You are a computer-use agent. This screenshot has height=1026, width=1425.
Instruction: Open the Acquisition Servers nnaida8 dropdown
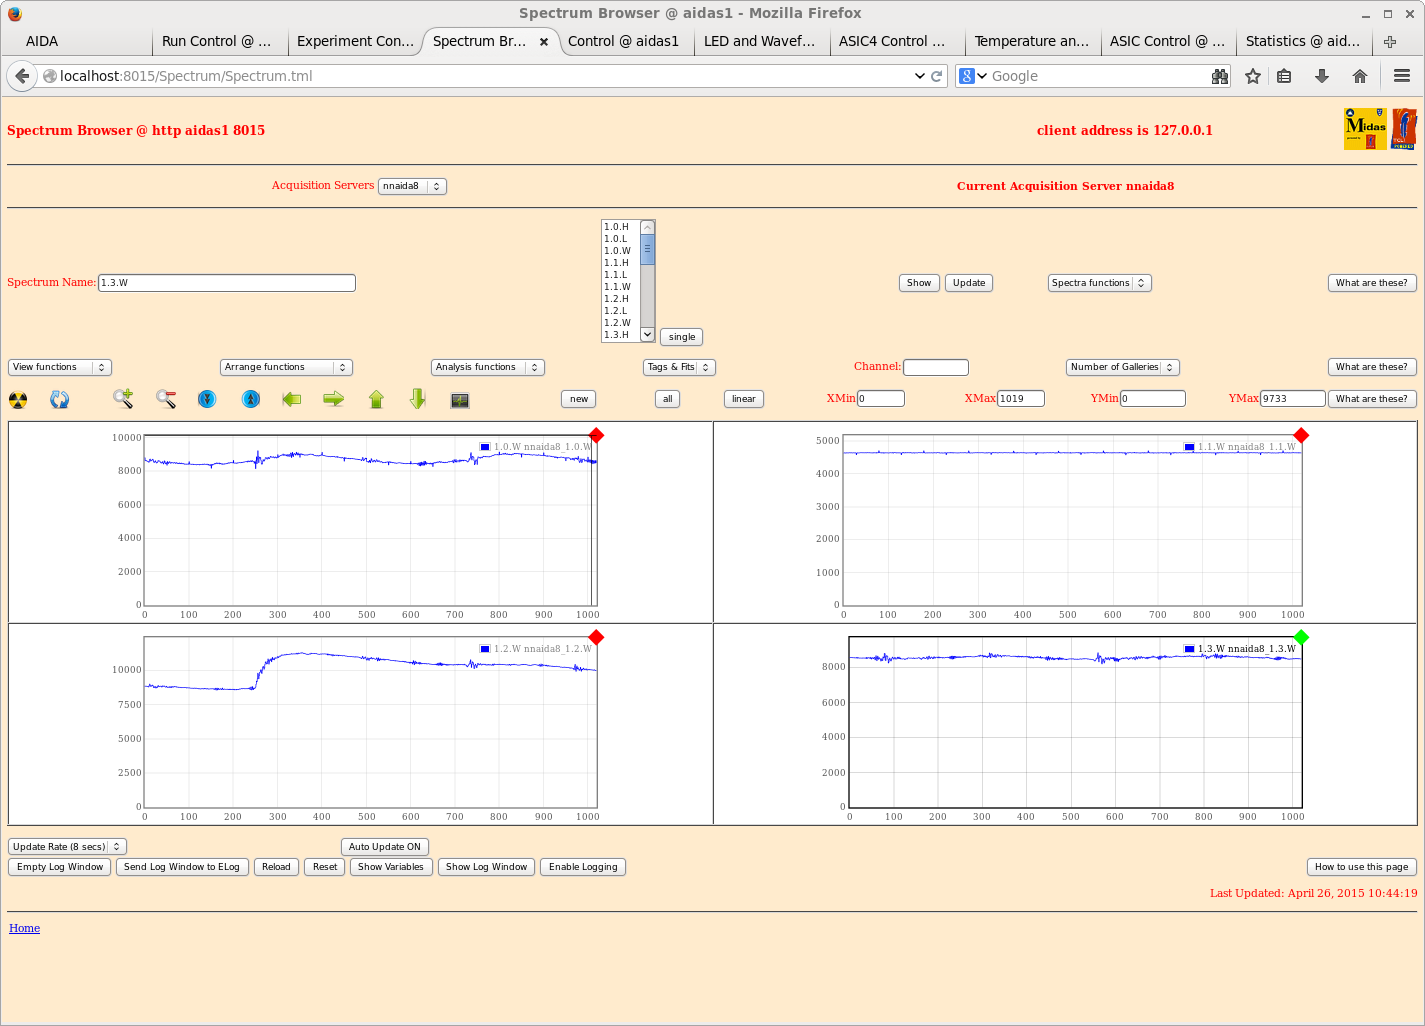coord(412,186)
